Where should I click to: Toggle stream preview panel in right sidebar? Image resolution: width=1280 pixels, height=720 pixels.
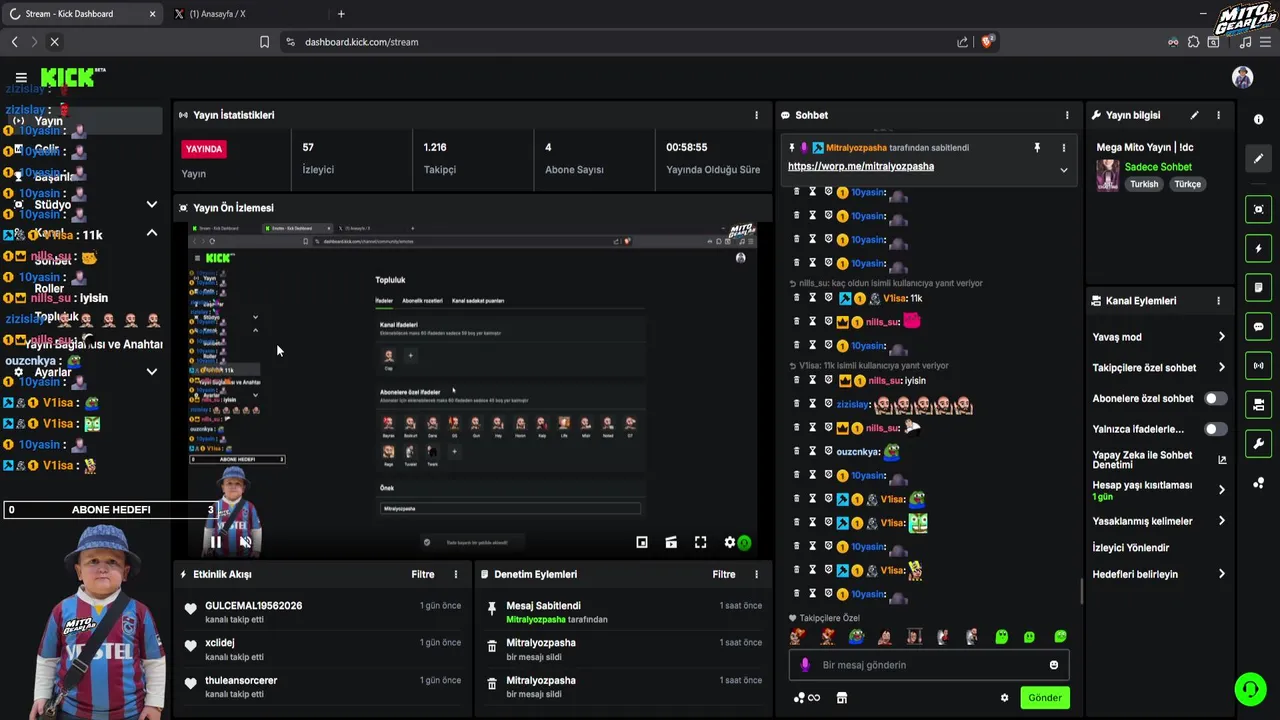coord(1258,209)
